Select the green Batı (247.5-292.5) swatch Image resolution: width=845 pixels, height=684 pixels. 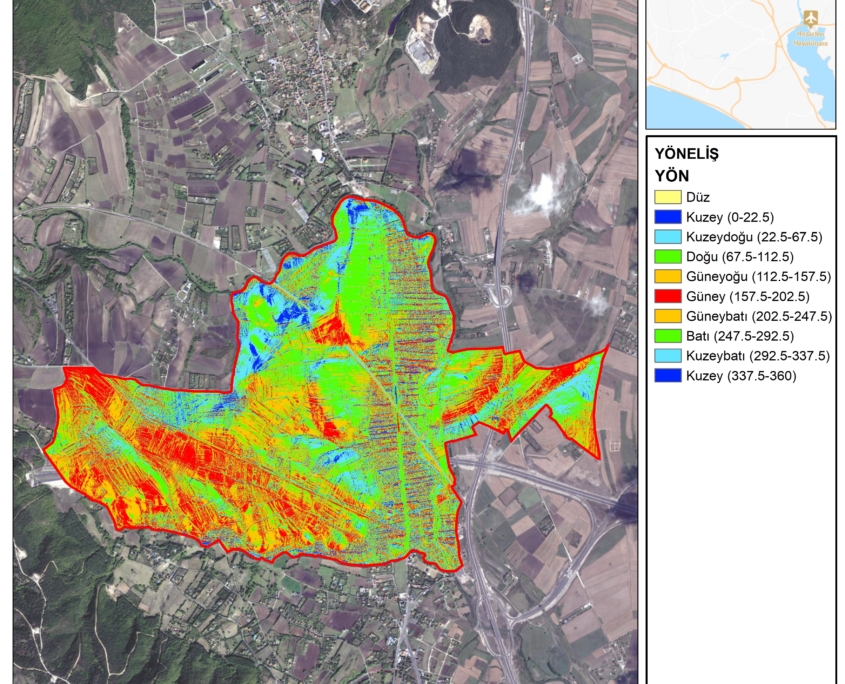[x=667, y=336]
